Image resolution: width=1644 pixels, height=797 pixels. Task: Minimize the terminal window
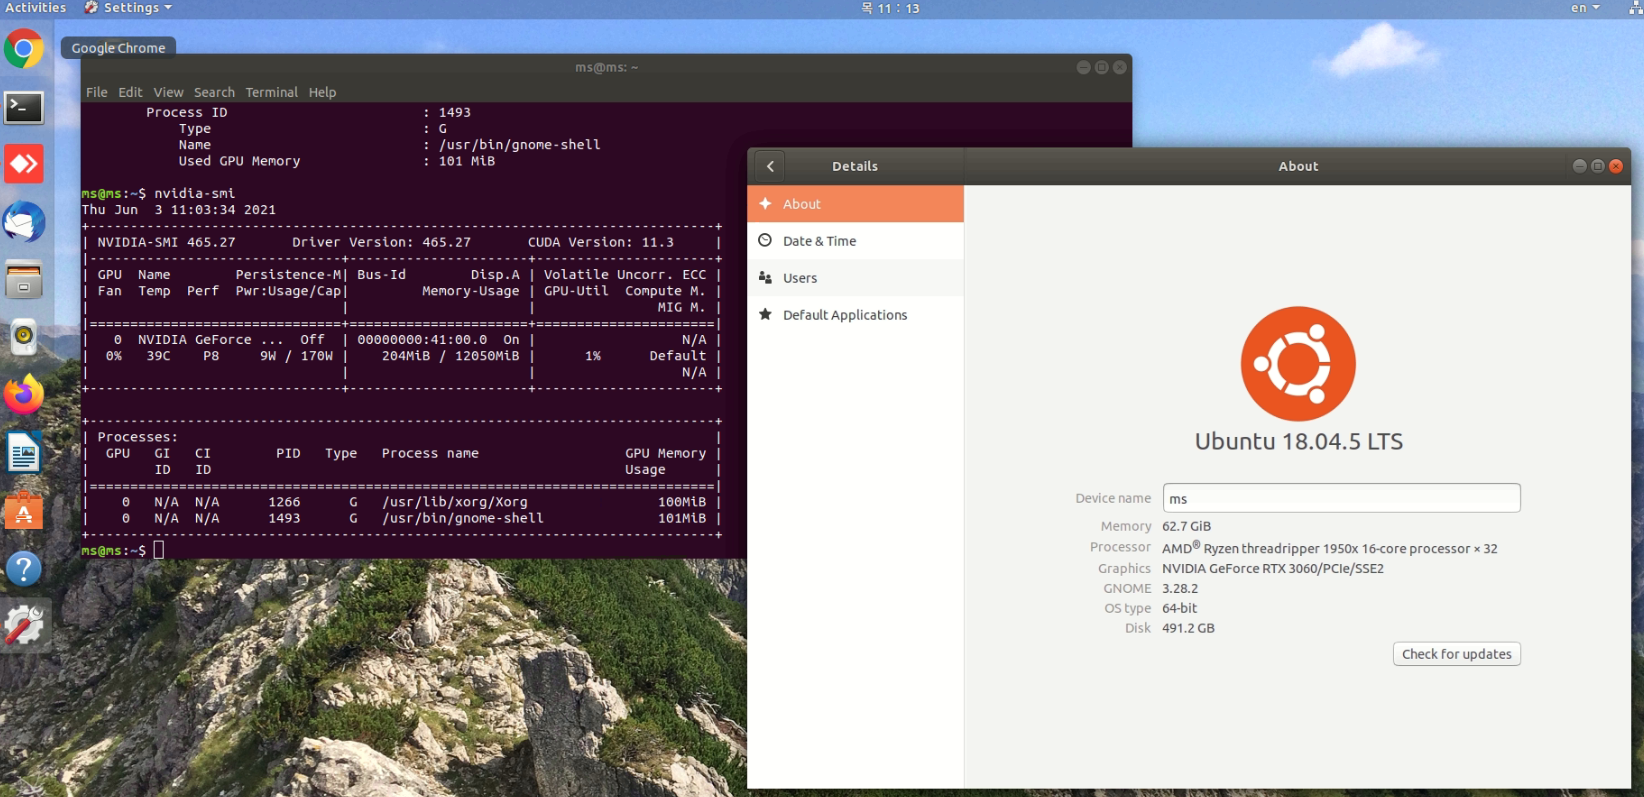tap(1083, 67)
